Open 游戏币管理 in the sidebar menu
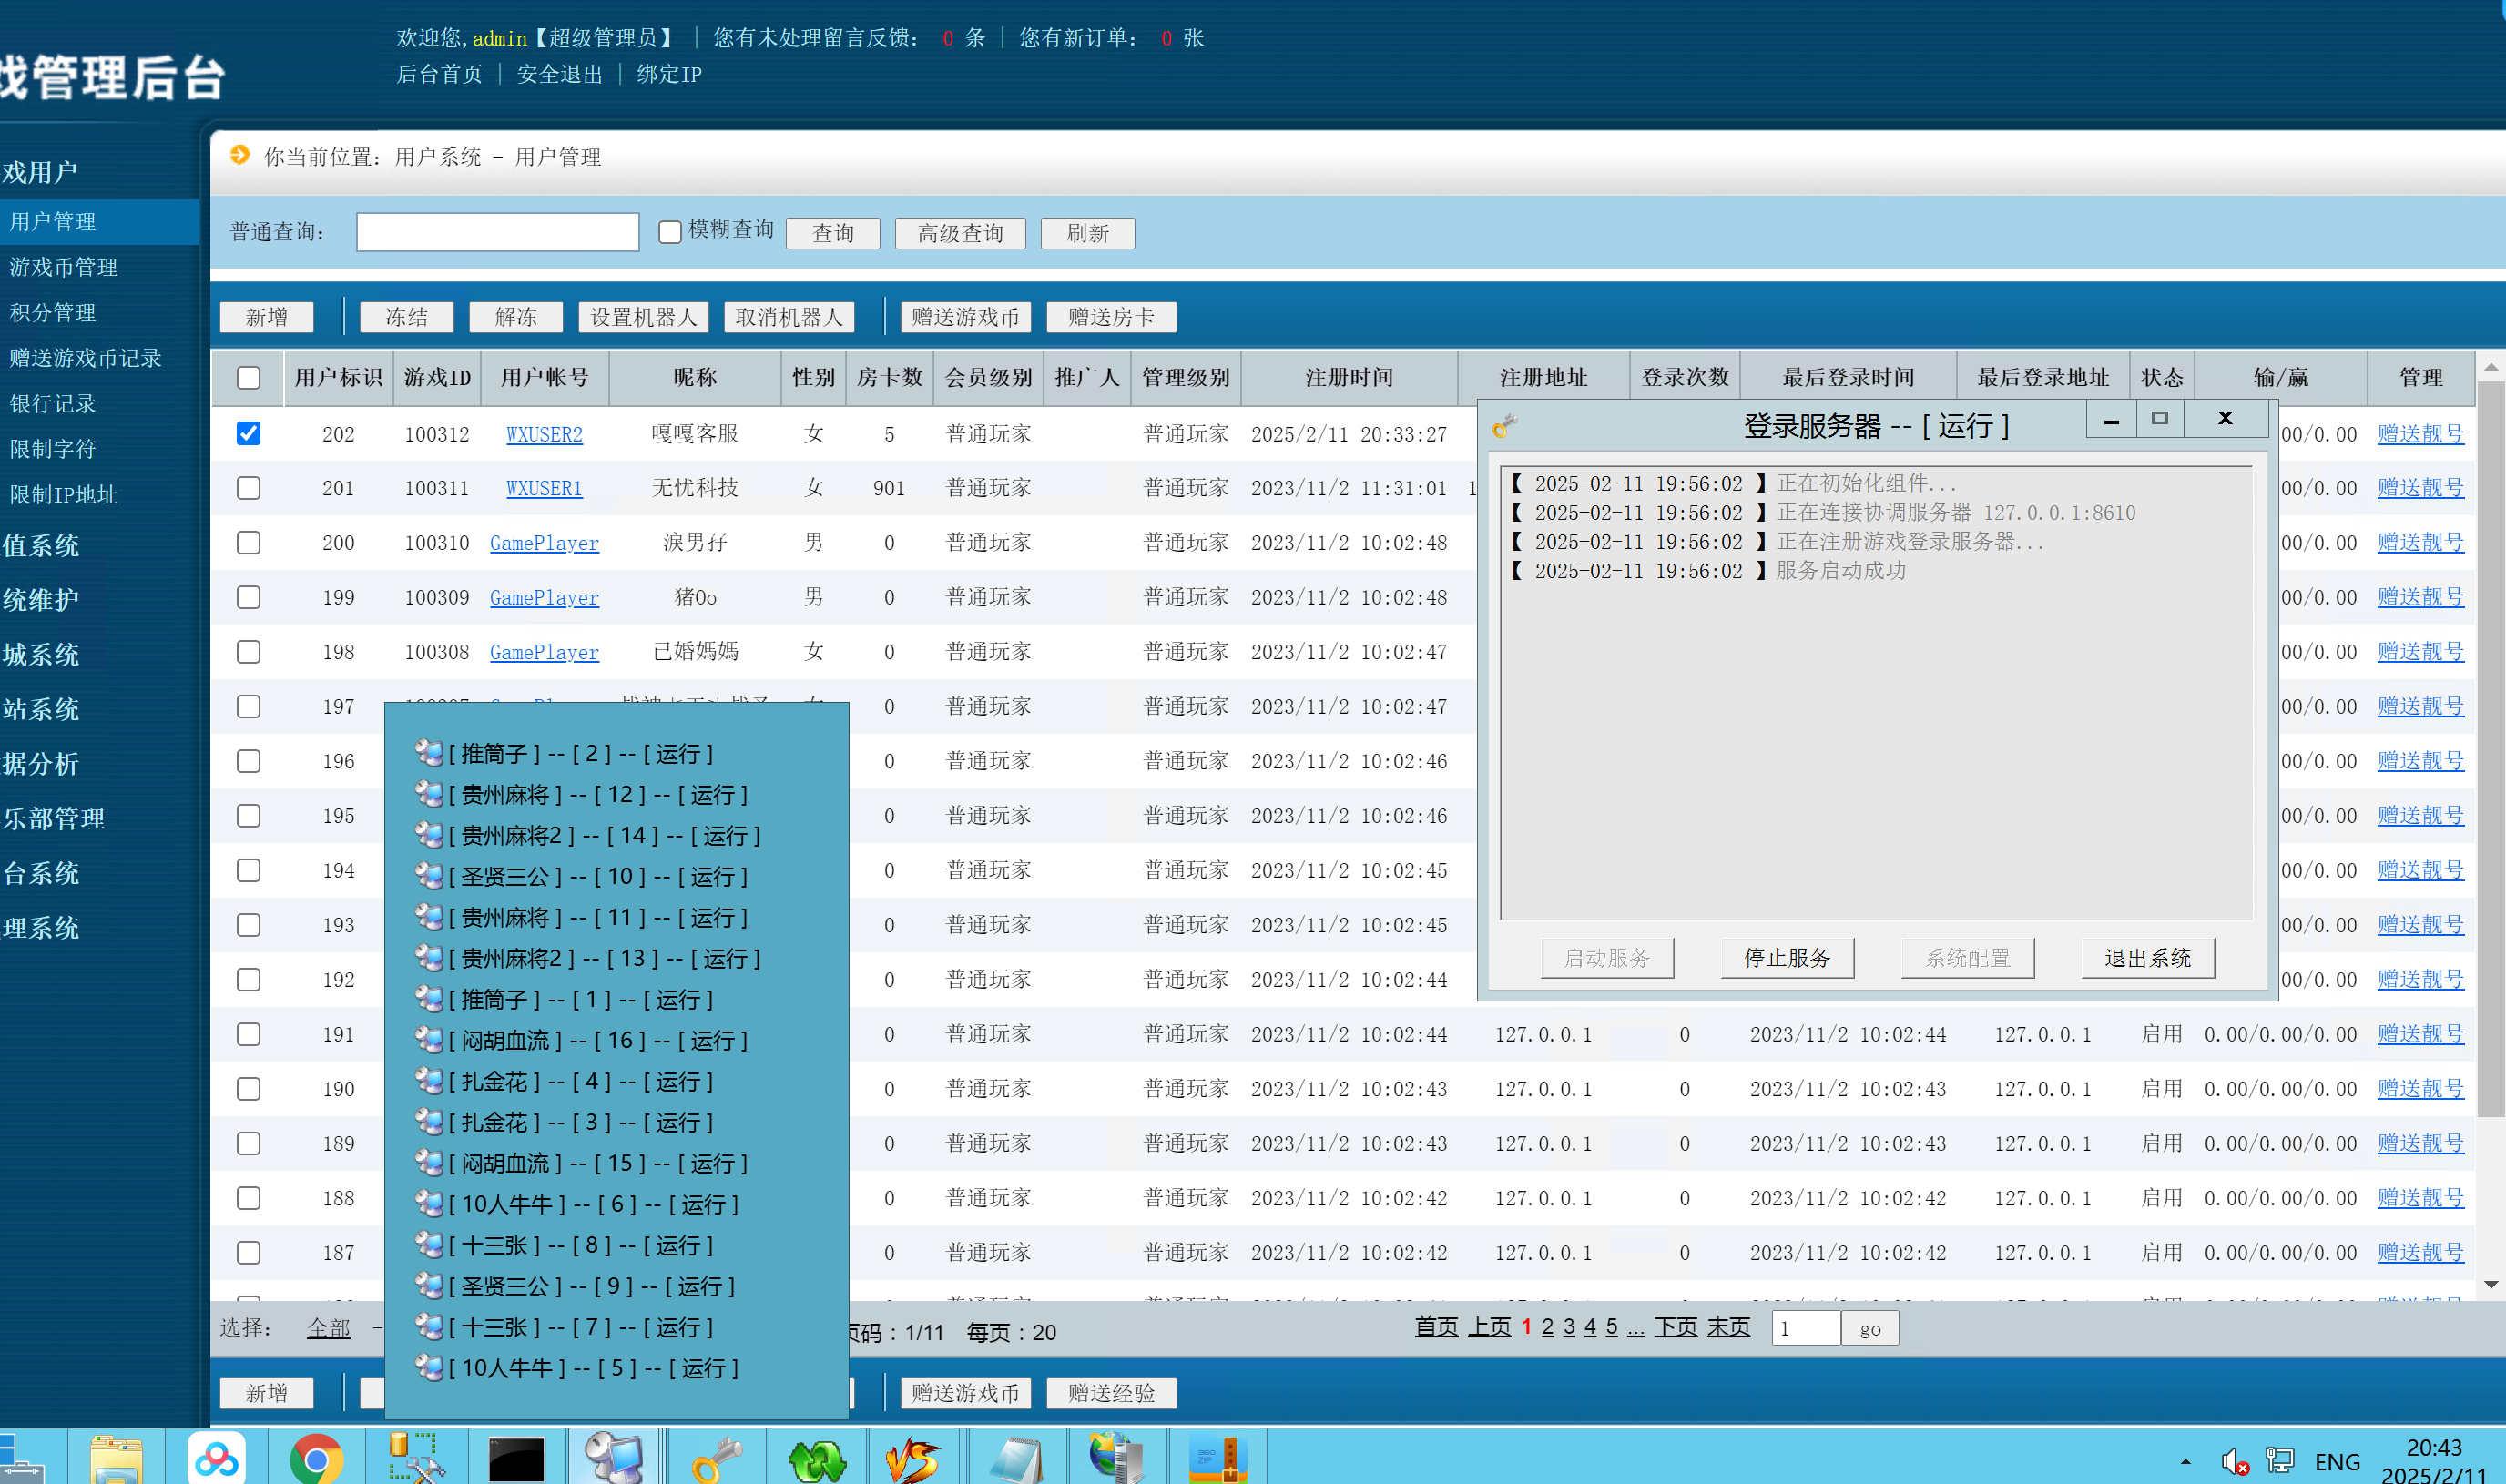 coord(63,267)
